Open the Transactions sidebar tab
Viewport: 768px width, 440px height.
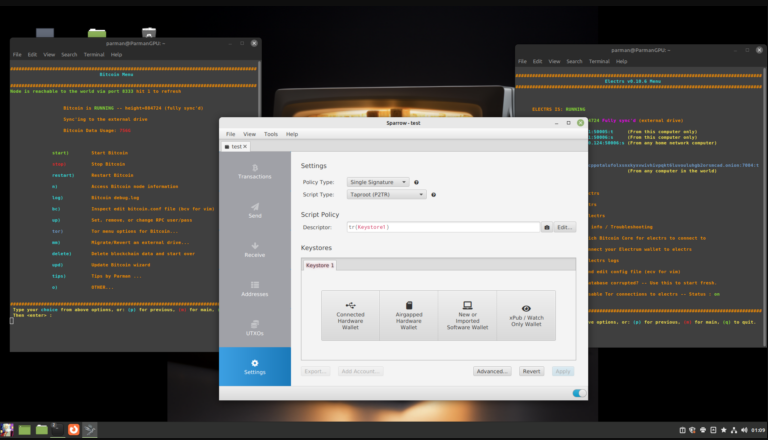point(255,171)
